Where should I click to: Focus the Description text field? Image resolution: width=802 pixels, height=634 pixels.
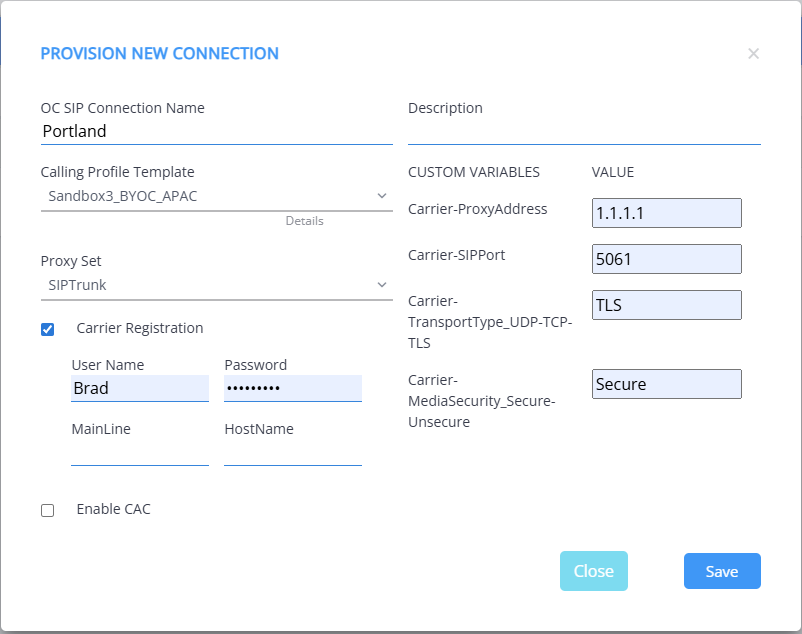coord(583,131)
